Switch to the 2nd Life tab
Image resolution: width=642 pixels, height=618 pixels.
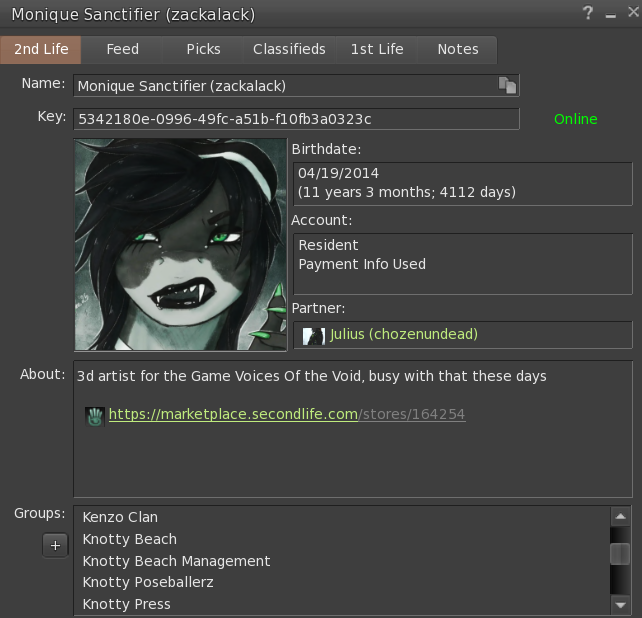[x=41, y=50]
